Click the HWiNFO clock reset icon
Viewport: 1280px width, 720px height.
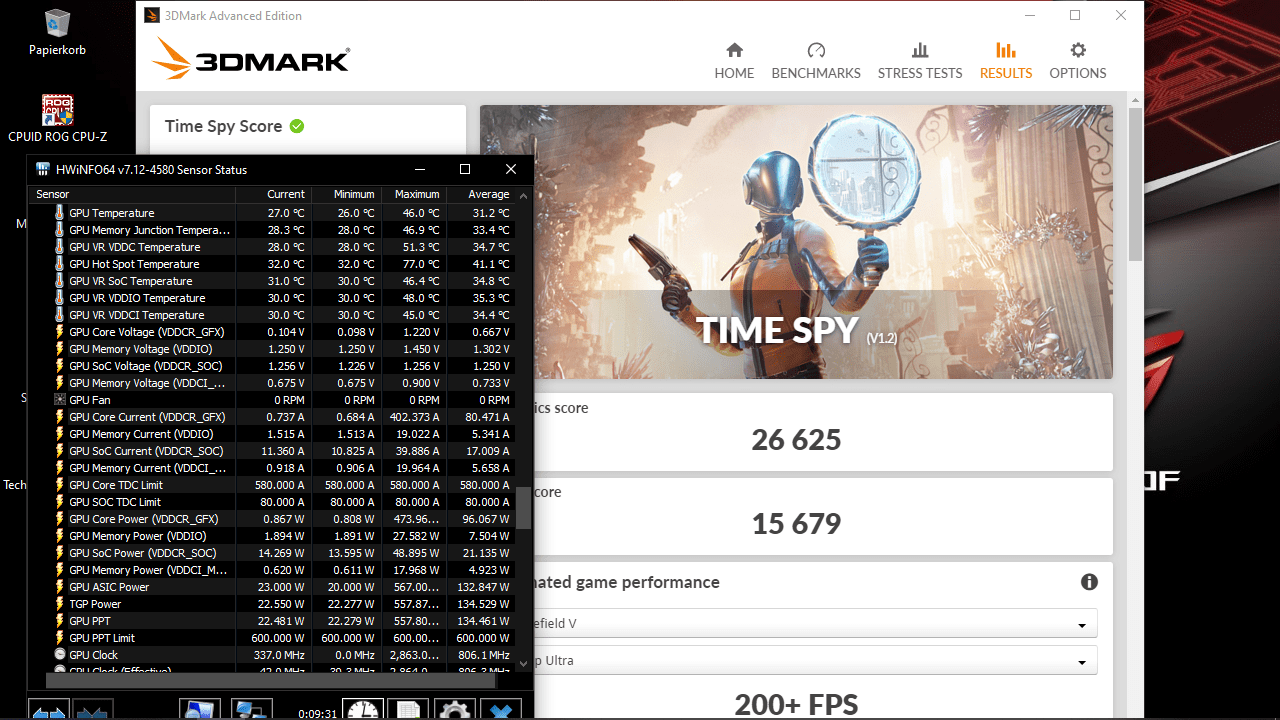[364, 710]
